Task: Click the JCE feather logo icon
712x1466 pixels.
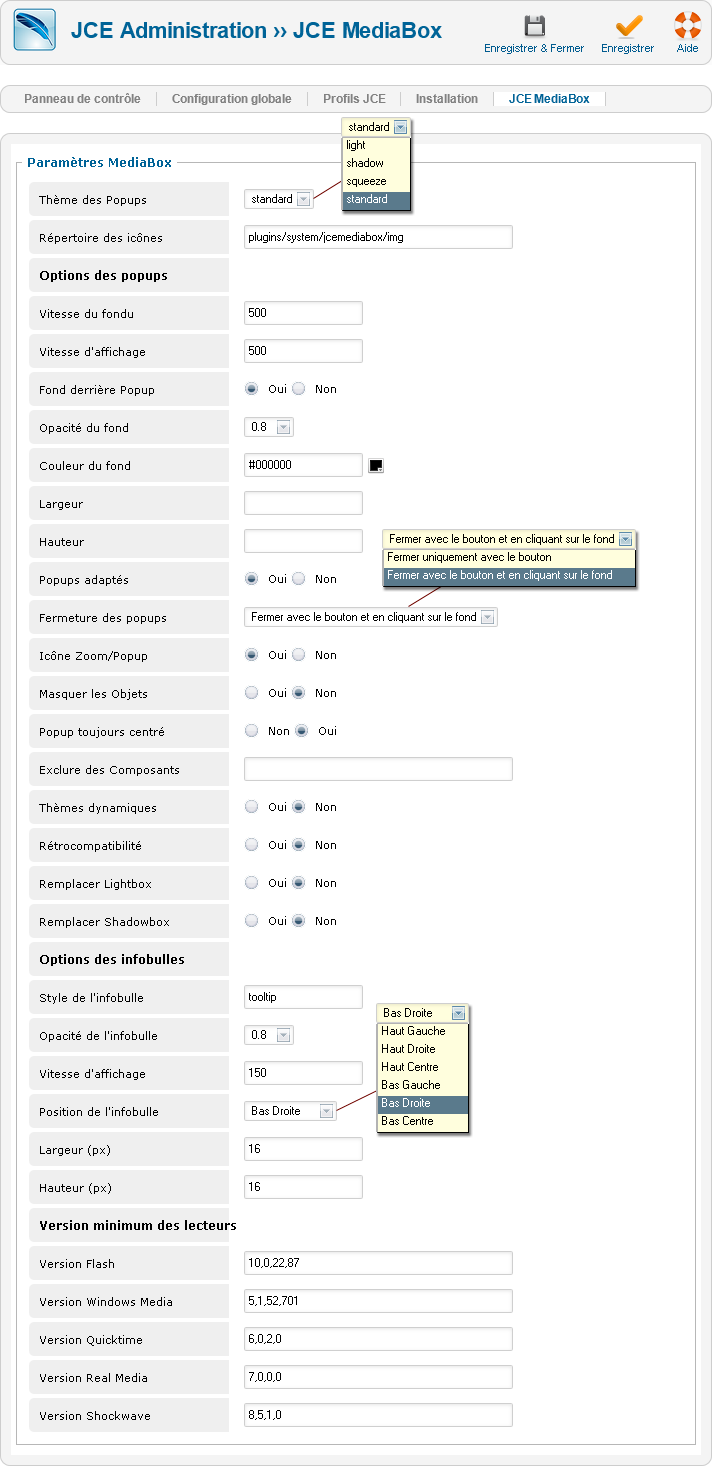Action: tap(34, 30)
